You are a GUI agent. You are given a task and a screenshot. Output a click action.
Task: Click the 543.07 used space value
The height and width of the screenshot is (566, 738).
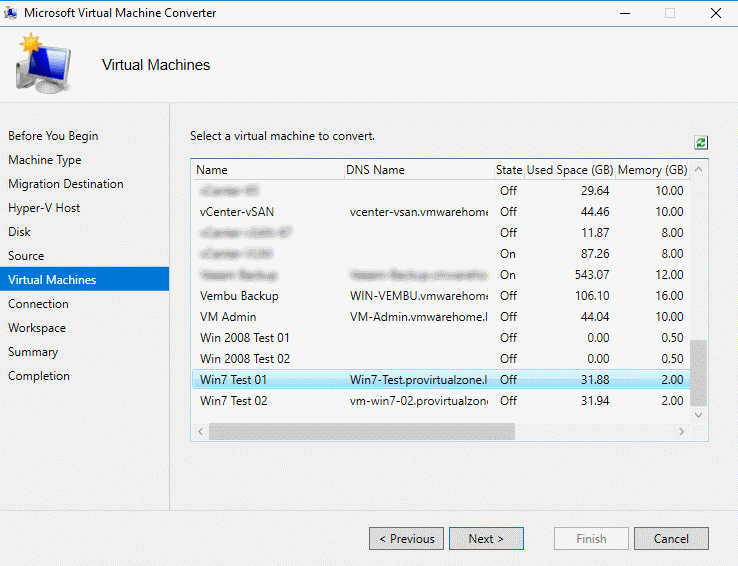point(592,275)
